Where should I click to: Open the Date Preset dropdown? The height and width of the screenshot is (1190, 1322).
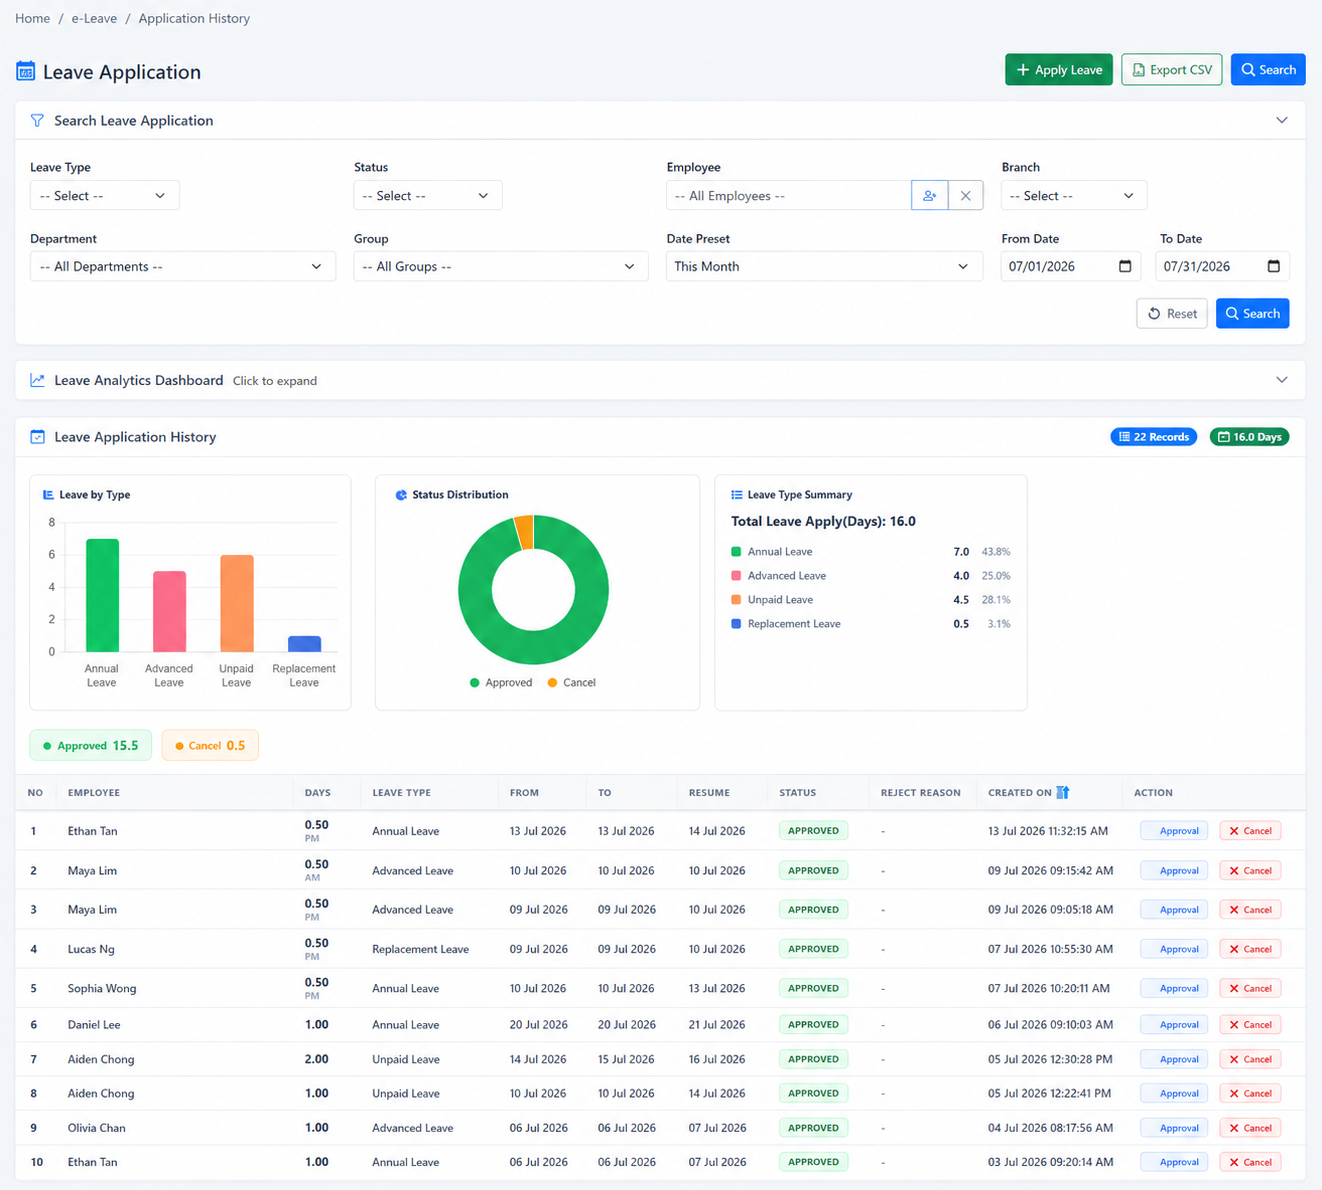pos(825,266)
